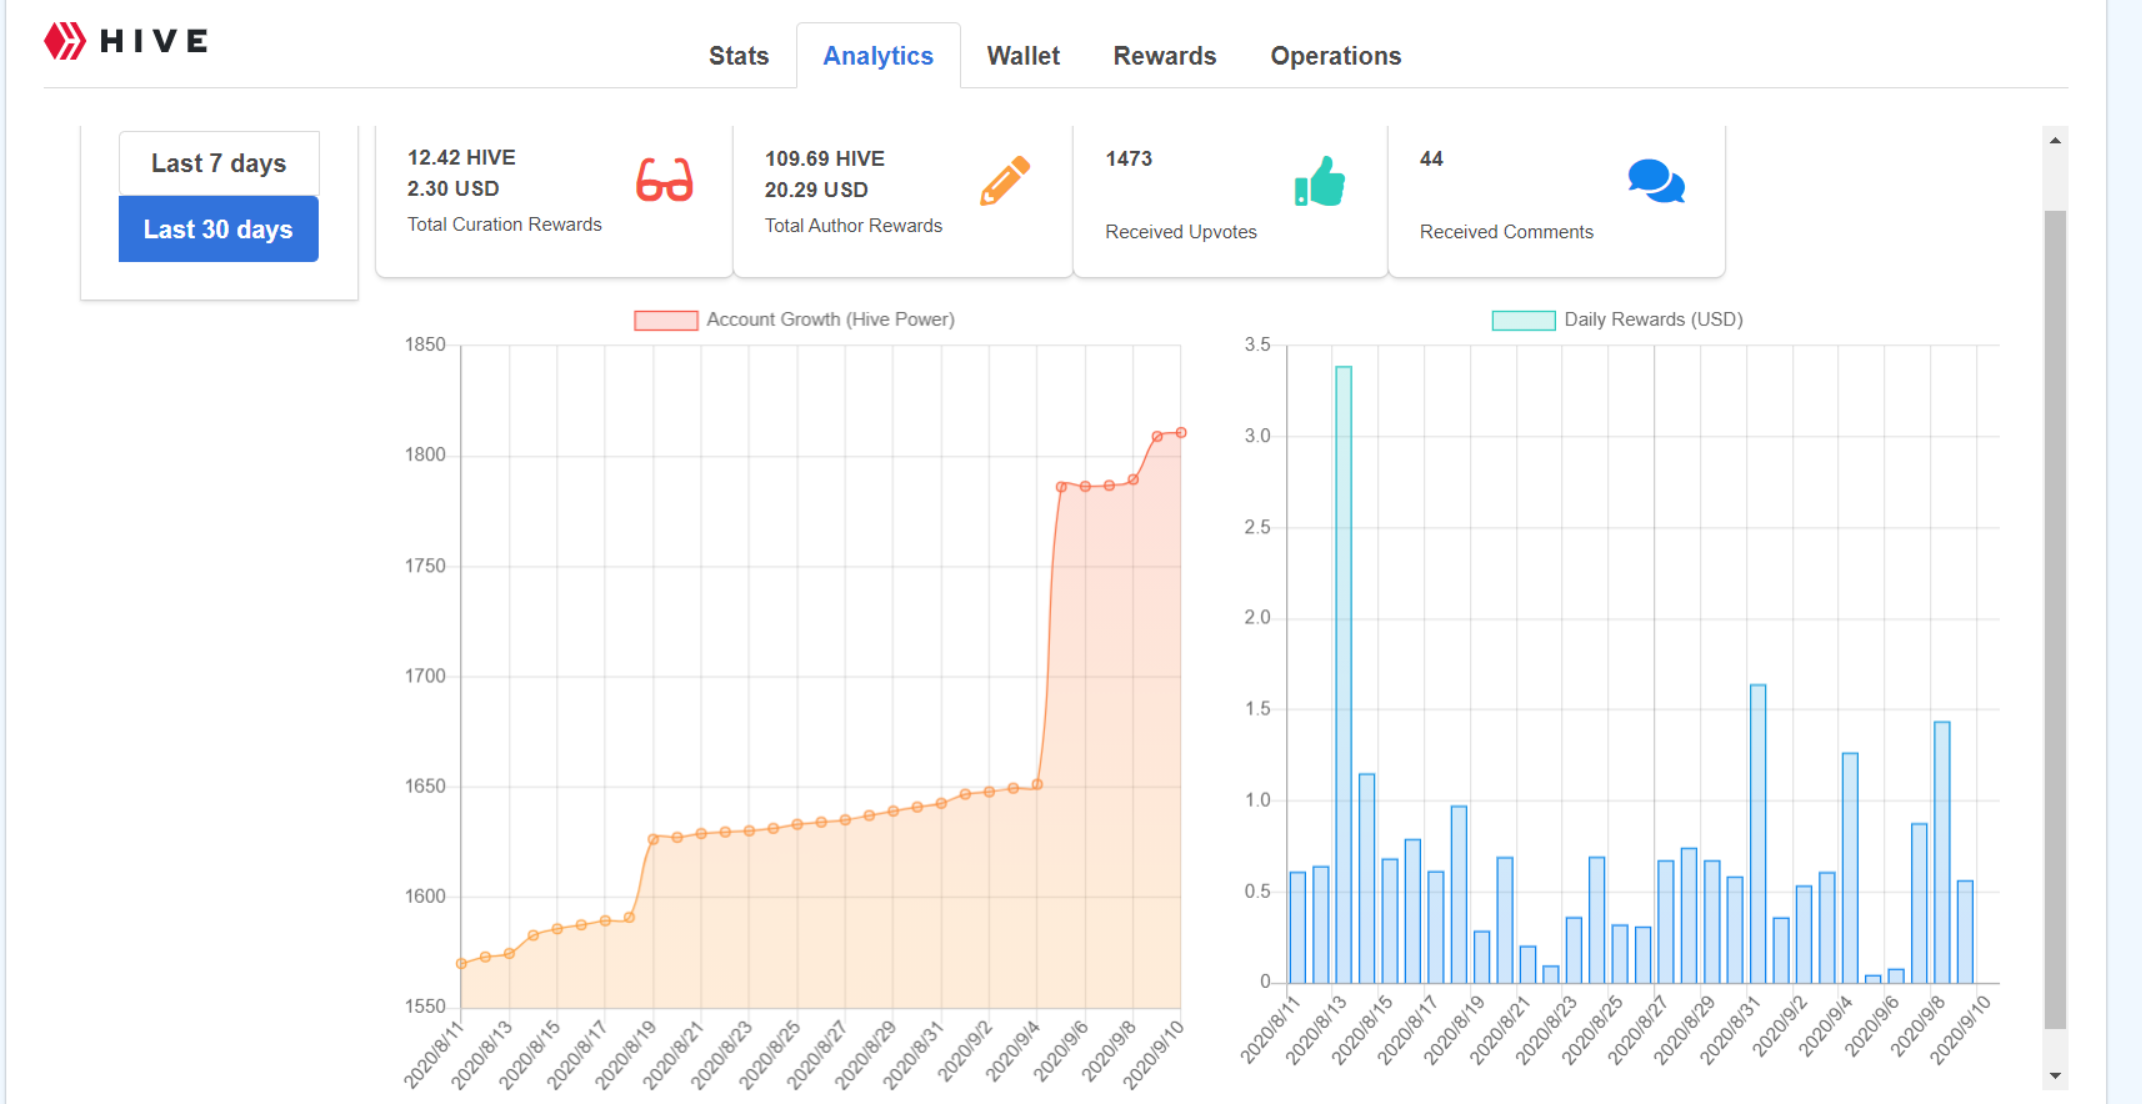This screenshot has height=1104, width=2142.
Task: Click the Hive logo icon
Action: click(65, 41)
